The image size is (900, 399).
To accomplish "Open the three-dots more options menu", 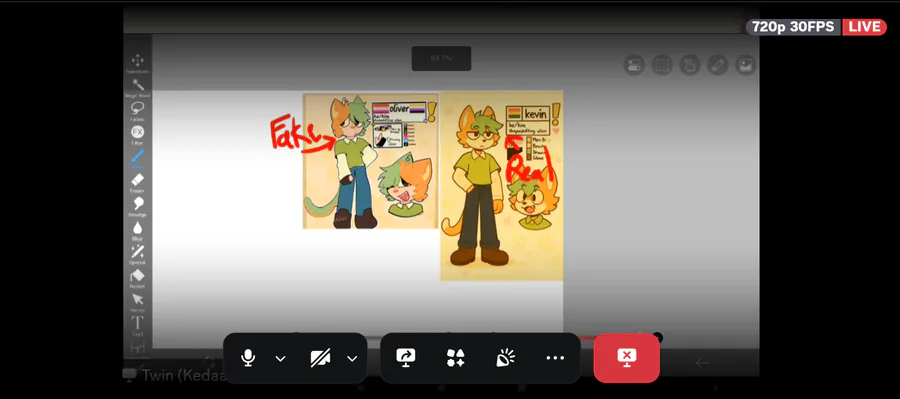I will coord(555,358).
